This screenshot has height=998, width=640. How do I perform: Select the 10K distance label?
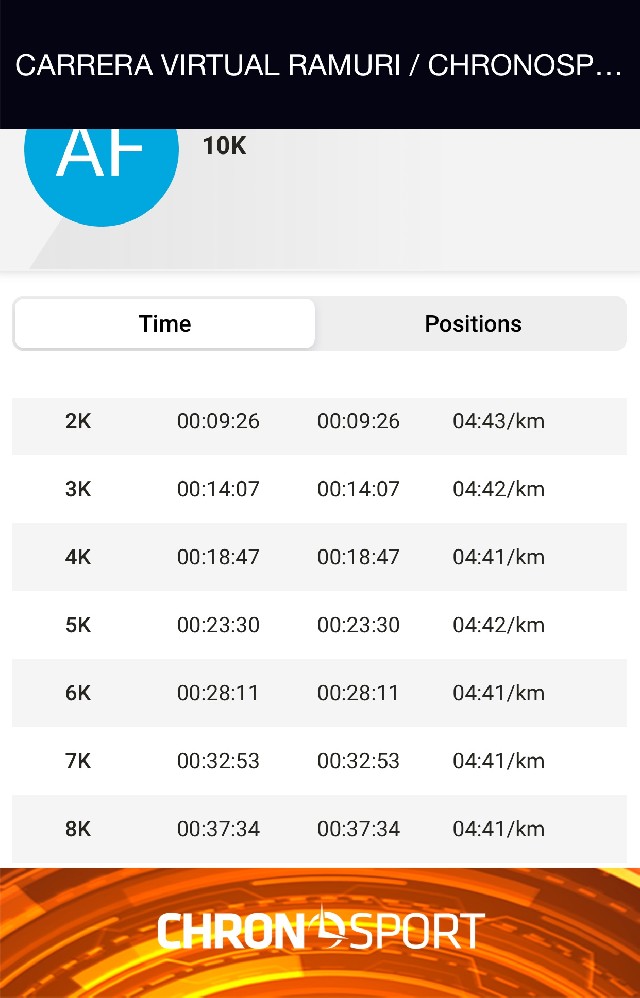tap(224, 146)
